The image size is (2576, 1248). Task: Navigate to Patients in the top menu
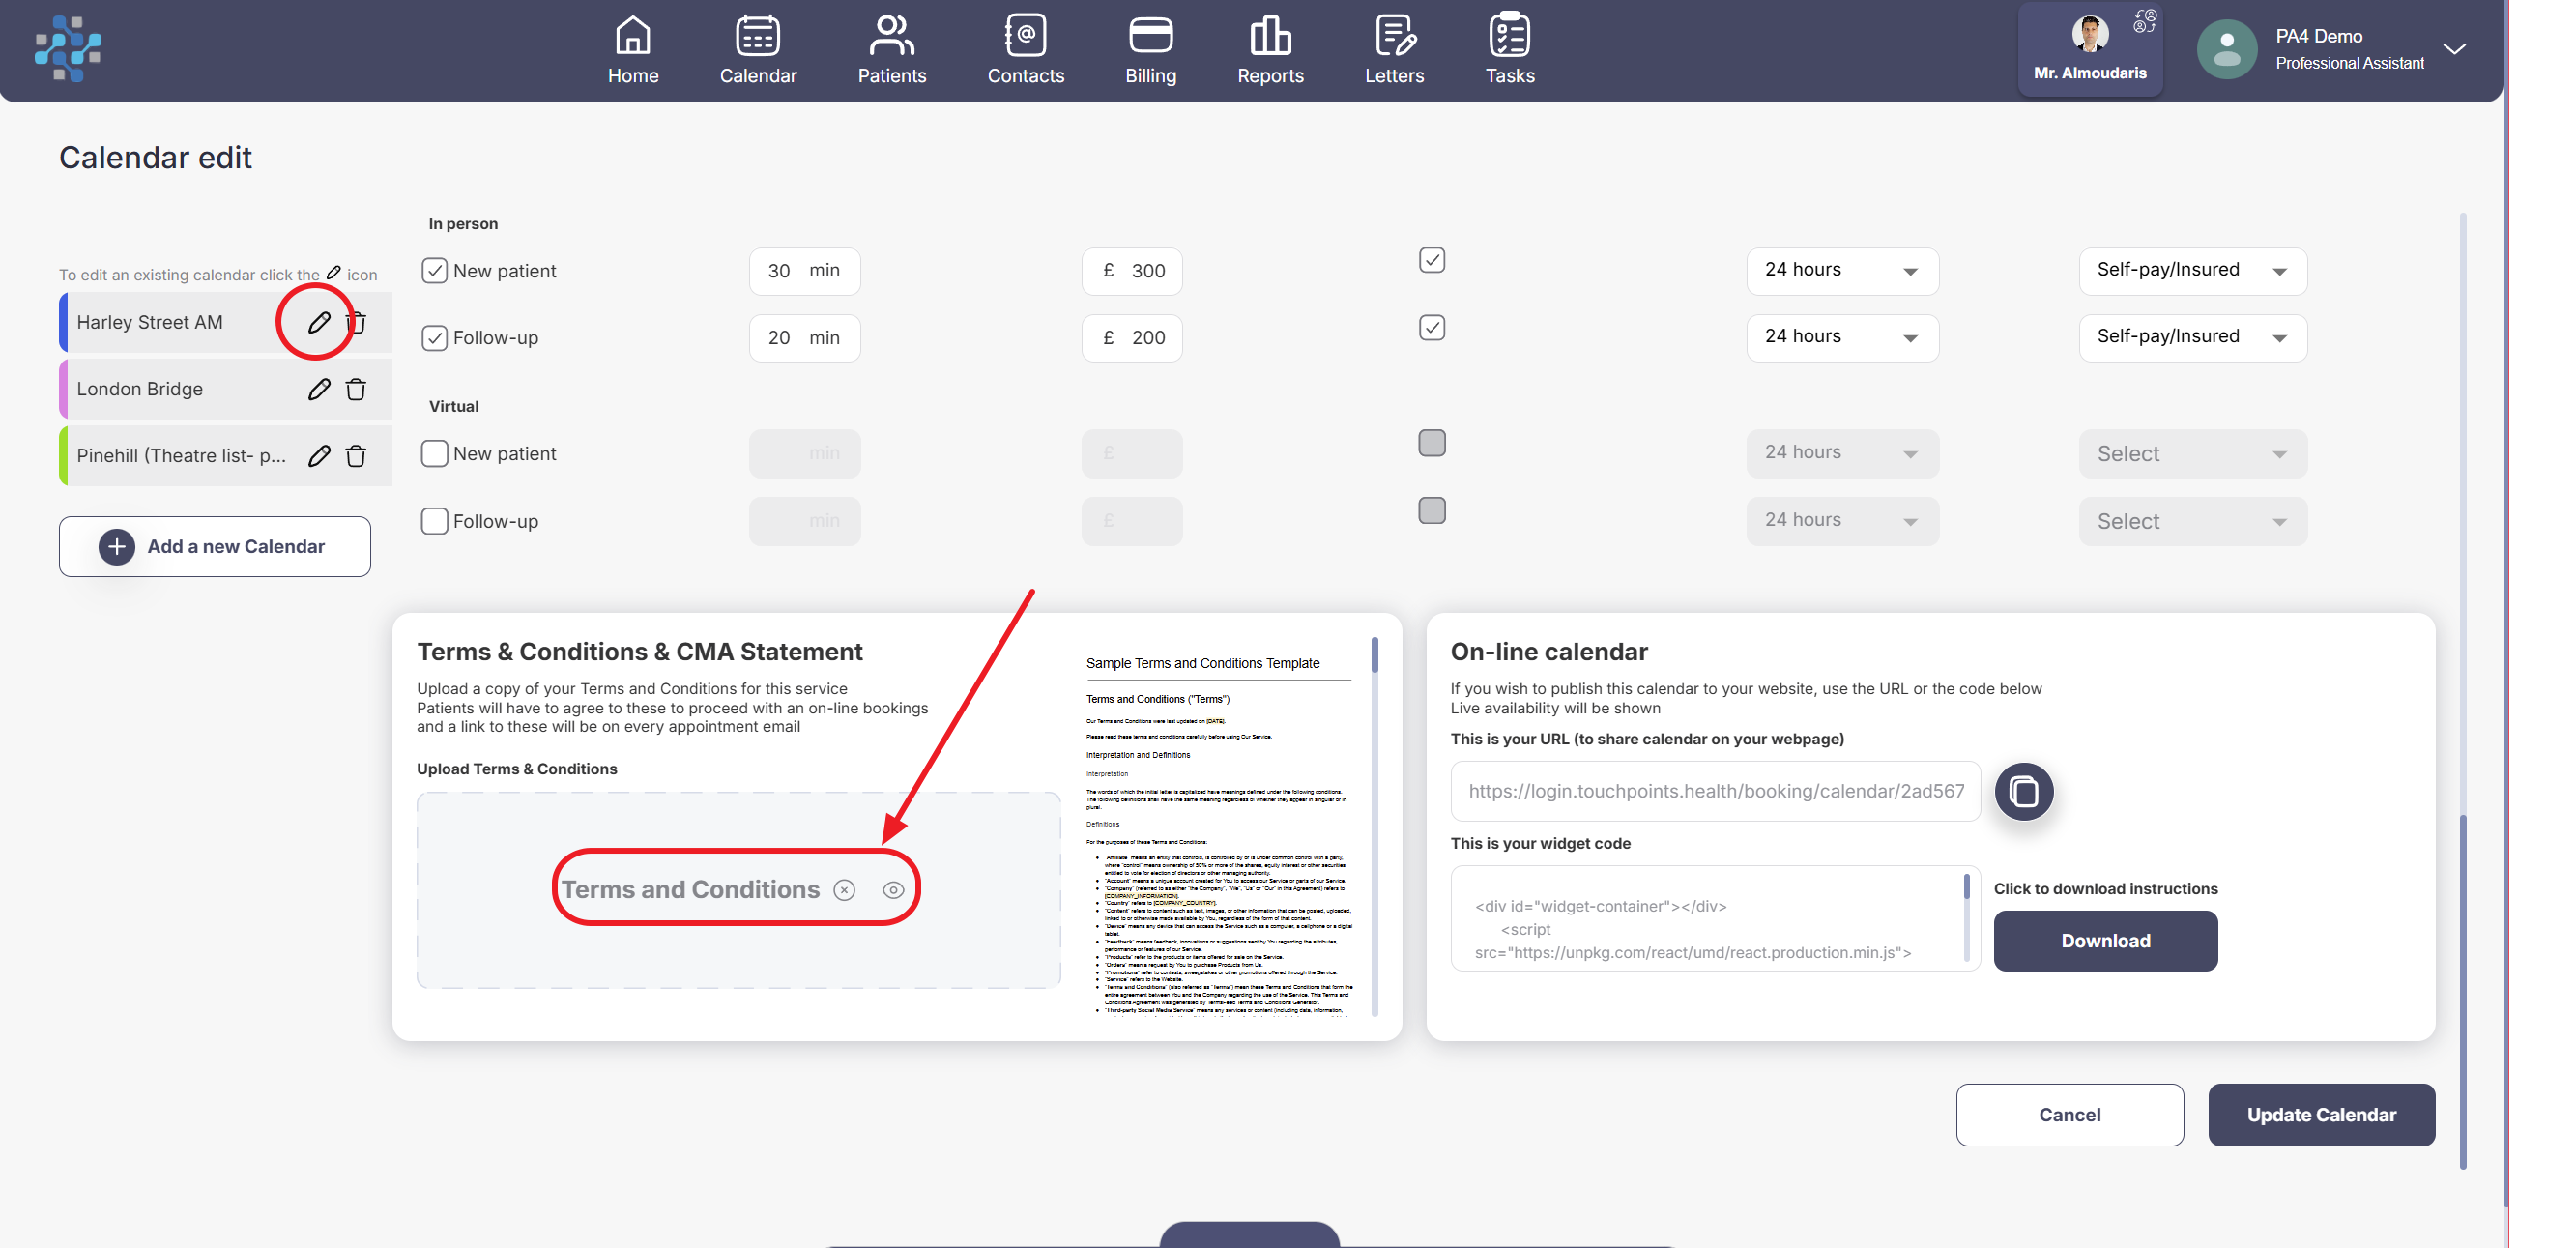[891, 50]
